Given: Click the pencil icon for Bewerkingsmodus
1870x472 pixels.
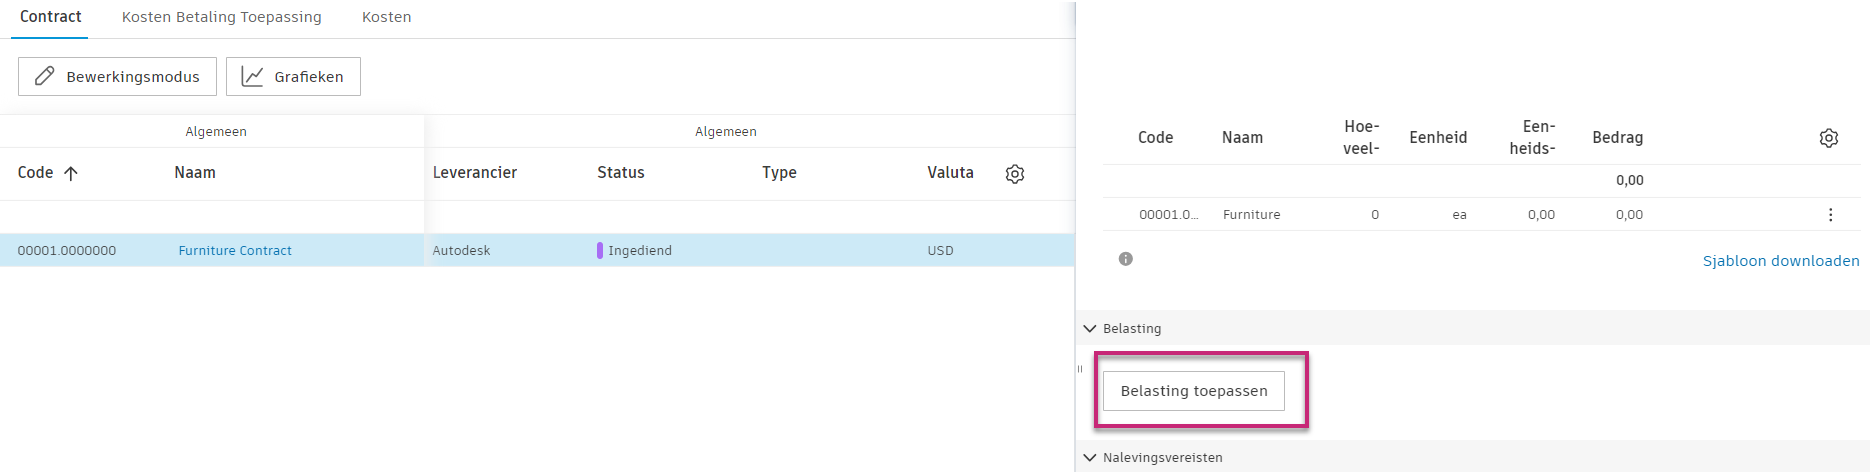Looking at the screenshot, I should (x=44, y=77).
